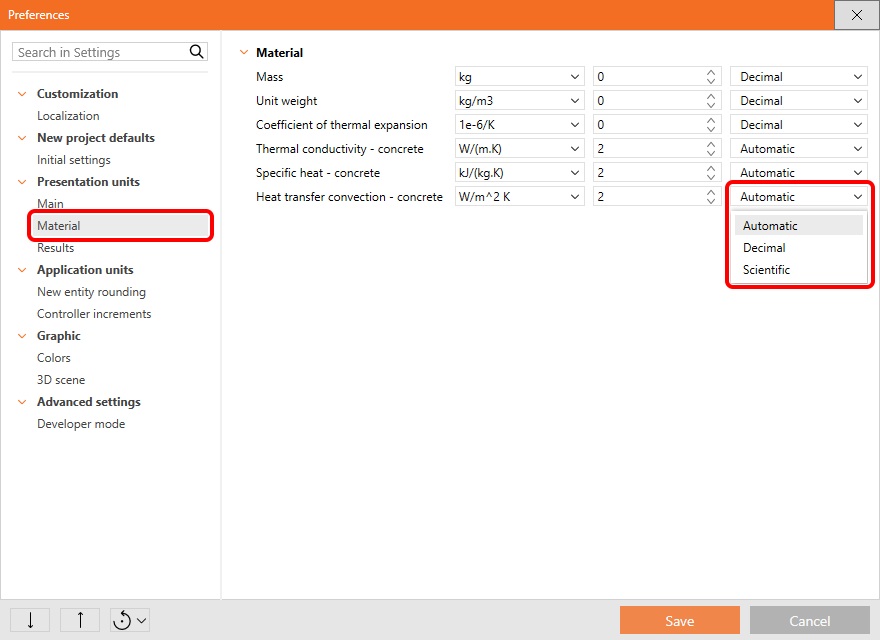
Task: Select Developer mode in the sidebar
Action: (81, 424)
